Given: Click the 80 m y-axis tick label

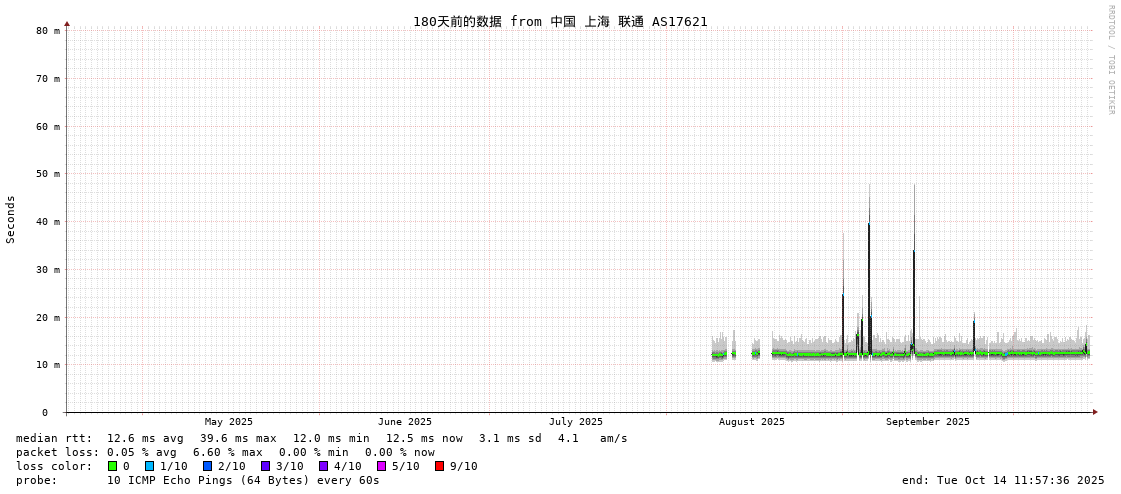Looking at the screenshot, I should [x=48, y=31].
